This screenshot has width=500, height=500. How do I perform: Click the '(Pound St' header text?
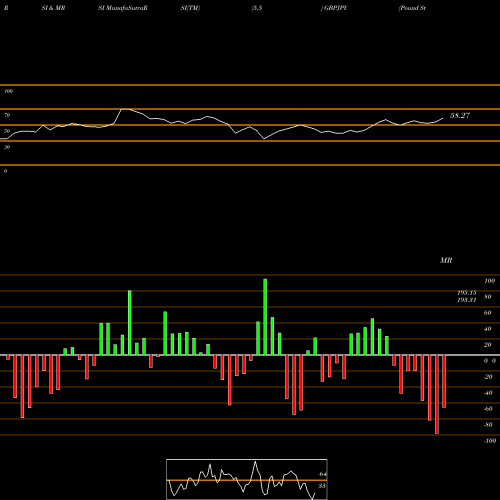[x=412, y=8]
